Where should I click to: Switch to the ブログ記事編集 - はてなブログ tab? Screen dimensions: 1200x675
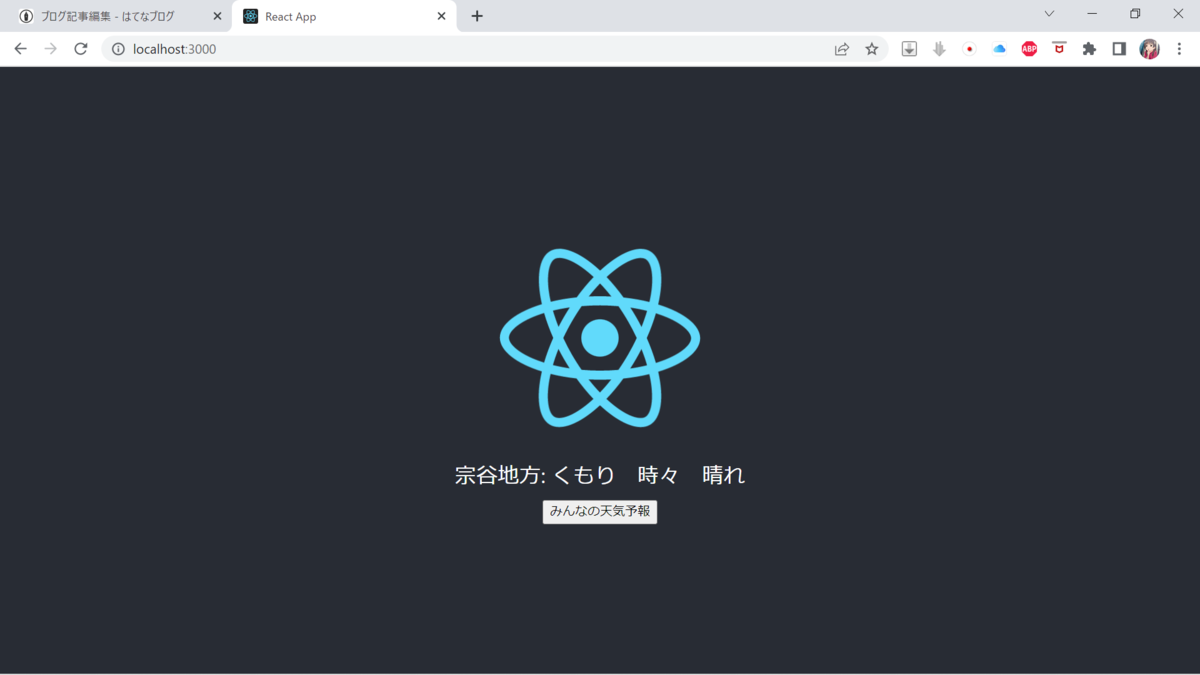120,16
